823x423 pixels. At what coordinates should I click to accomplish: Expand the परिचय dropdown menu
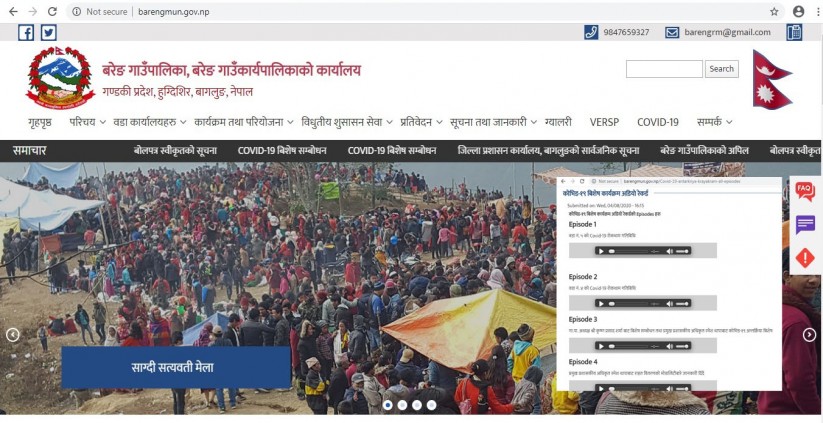(88, 122)
